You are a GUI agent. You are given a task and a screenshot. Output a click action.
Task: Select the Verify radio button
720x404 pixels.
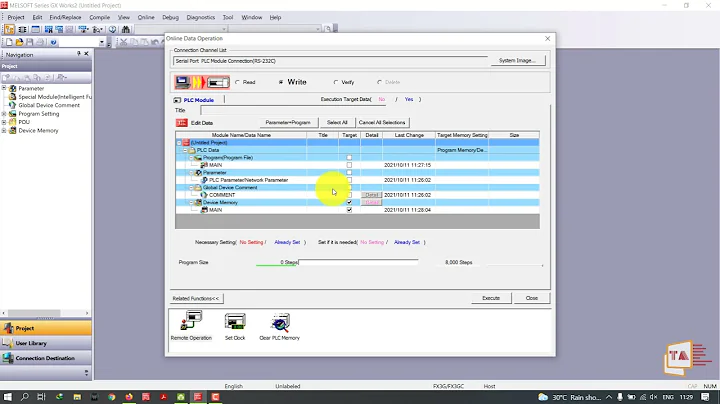[x=336, y=82]
